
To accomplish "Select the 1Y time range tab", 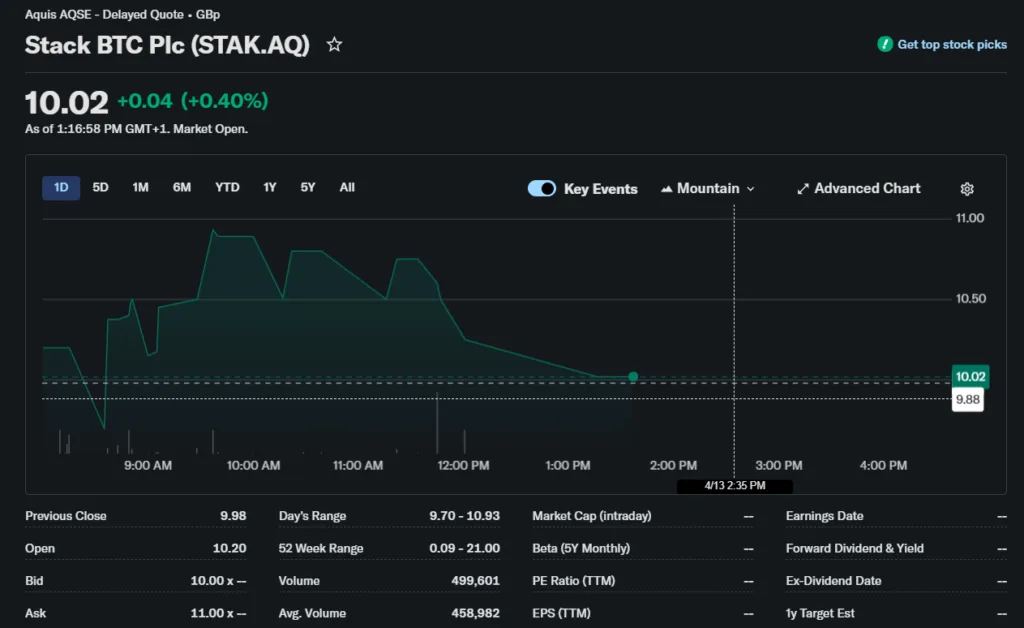I will click(x=269, y=187).
